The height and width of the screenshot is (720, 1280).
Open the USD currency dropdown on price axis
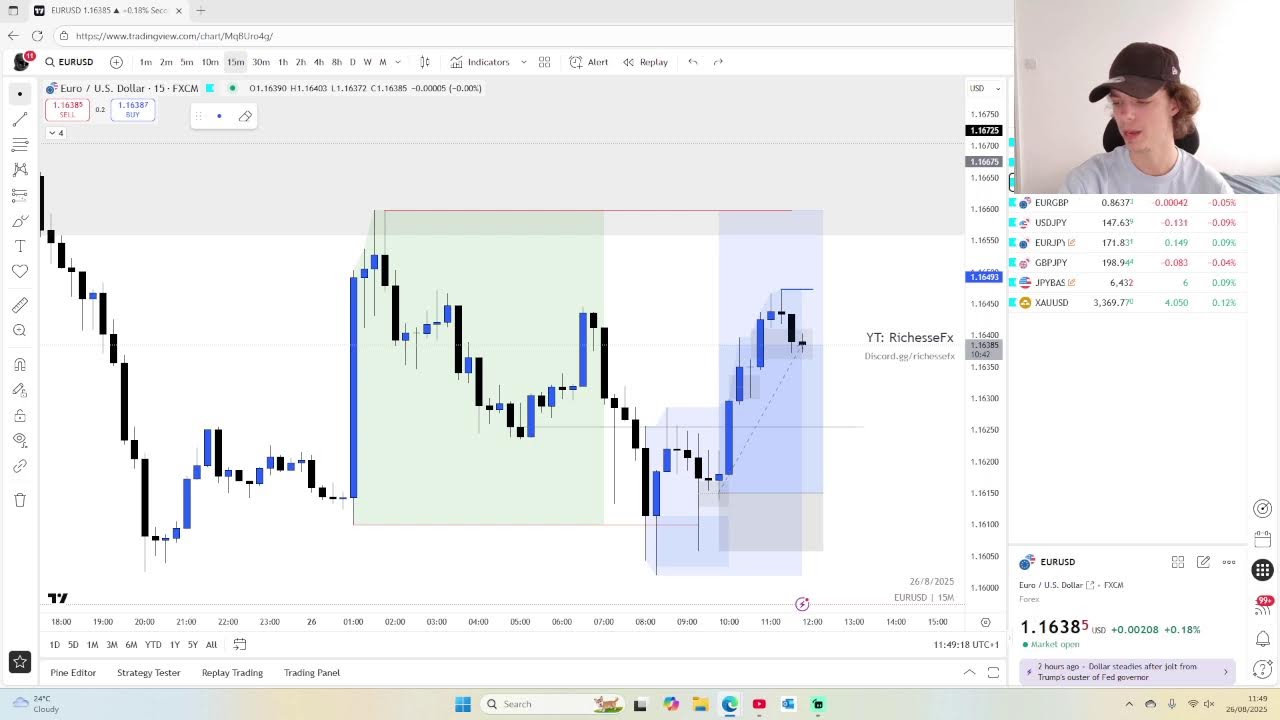click(x=984, y=88)
